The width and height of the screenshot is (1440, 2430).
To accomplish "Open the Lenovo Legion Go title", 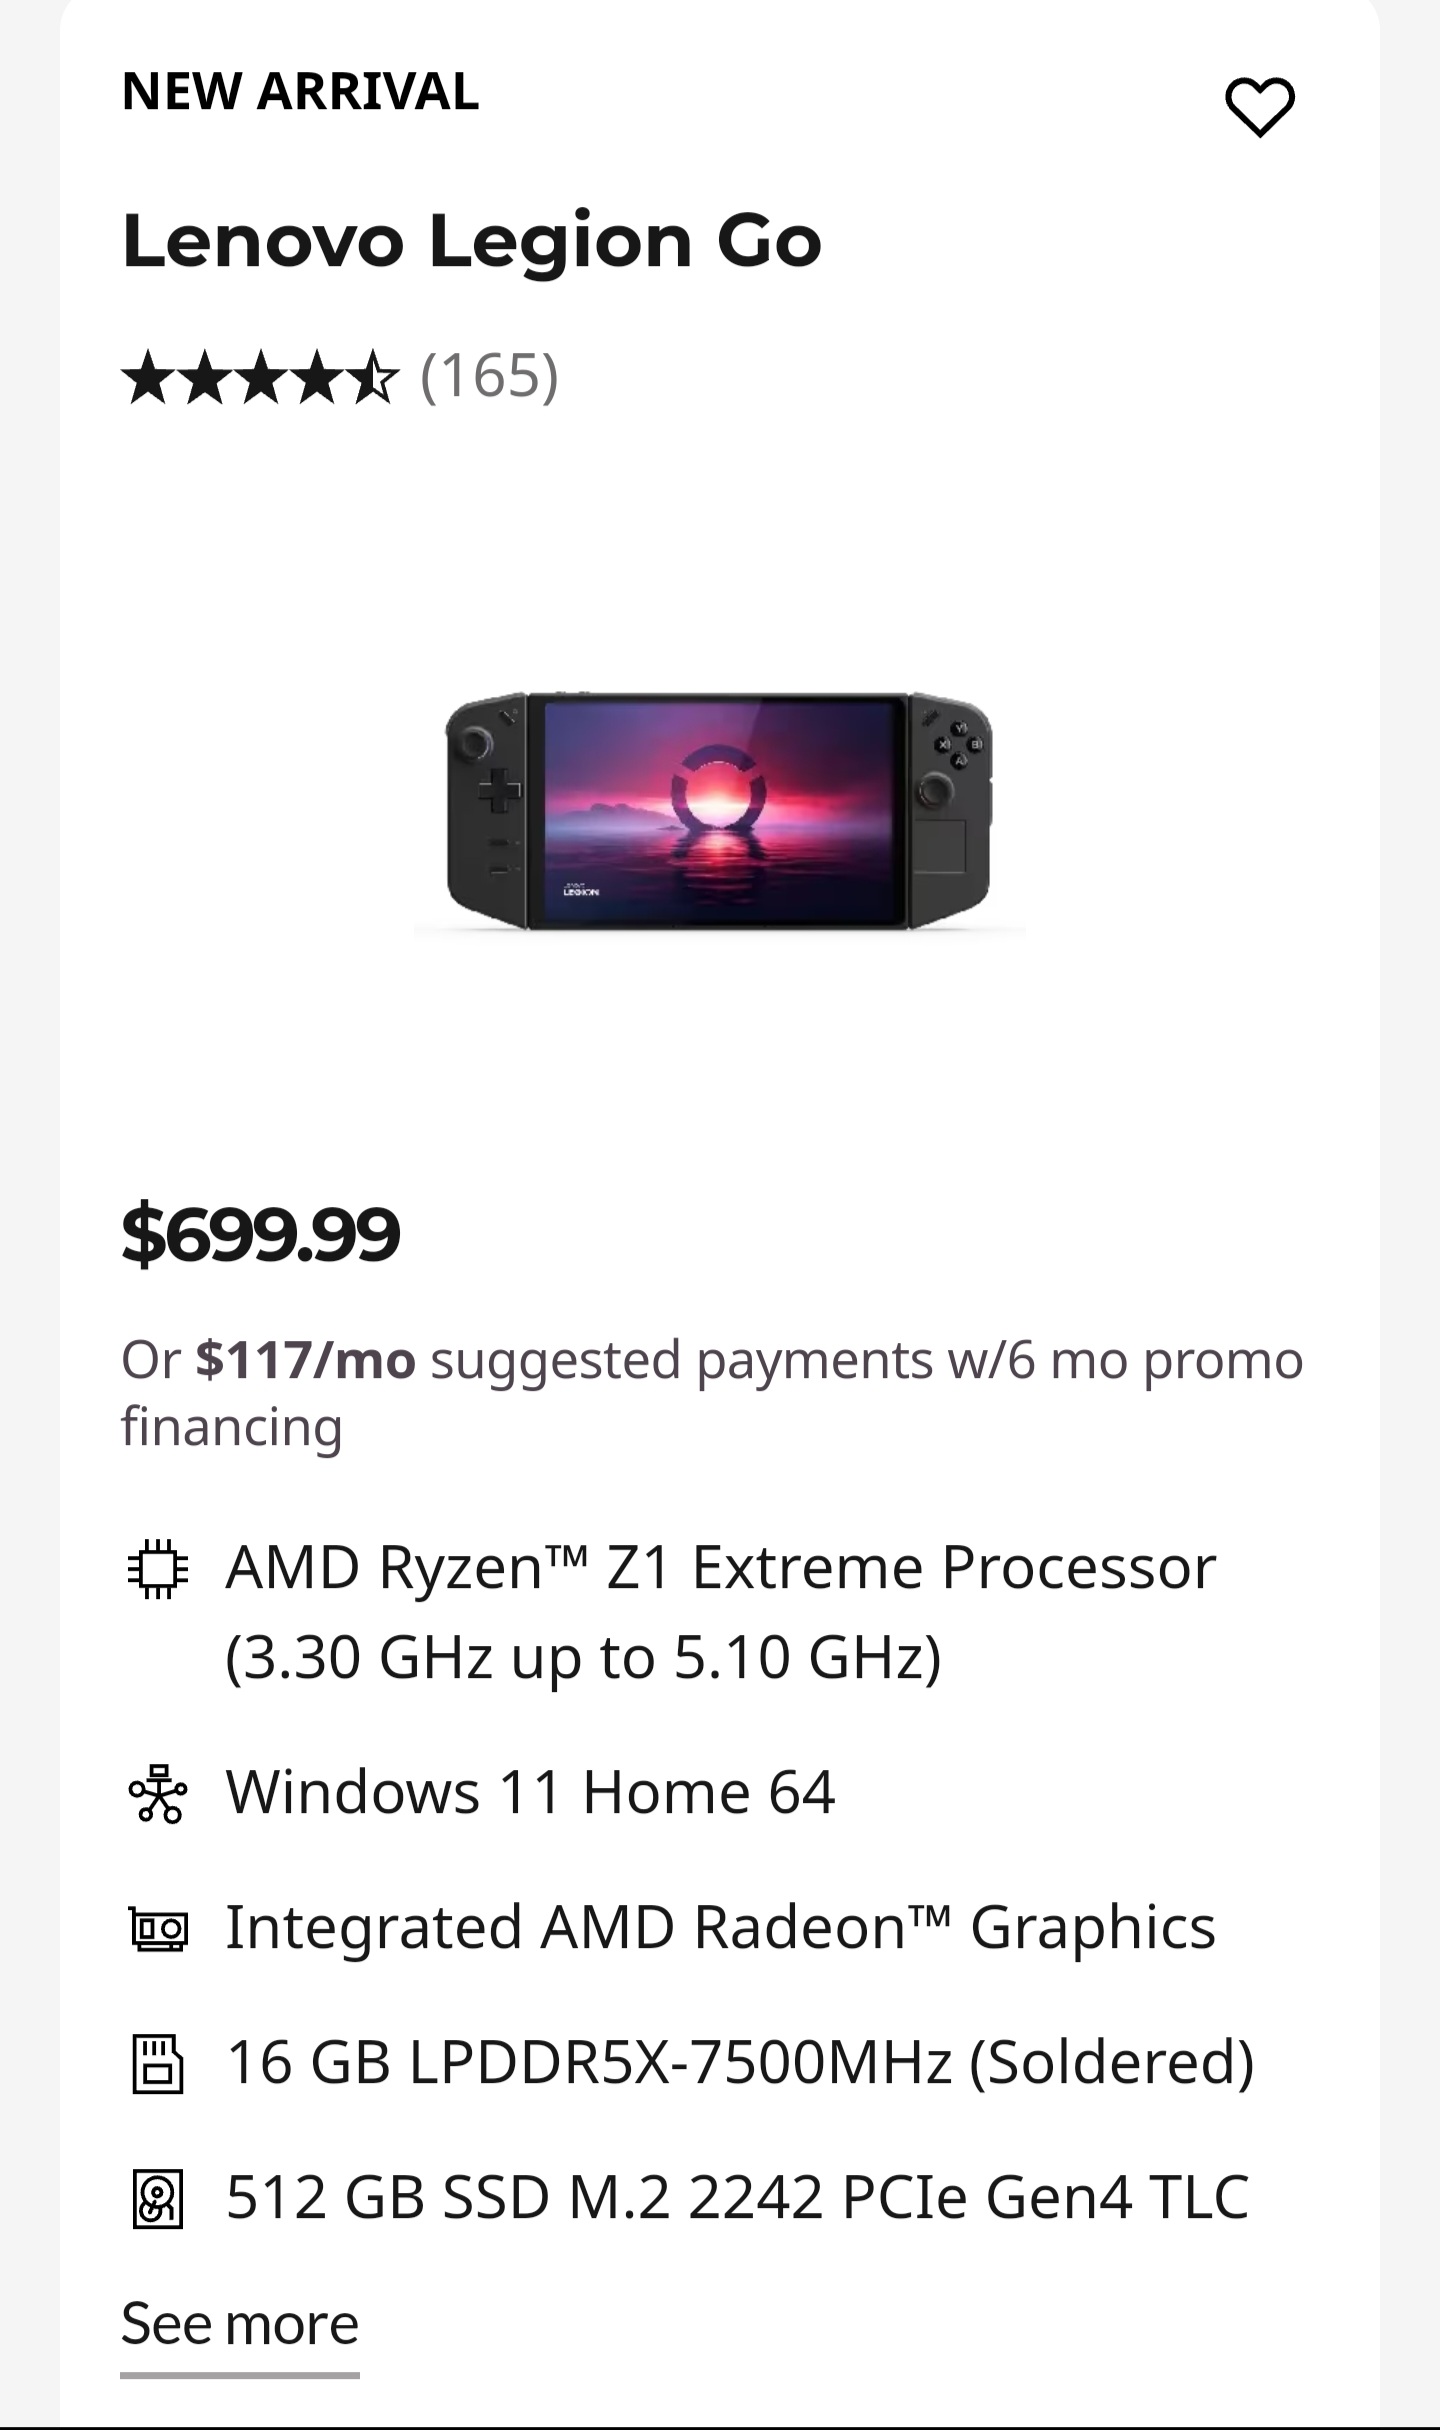I will 471,241.
